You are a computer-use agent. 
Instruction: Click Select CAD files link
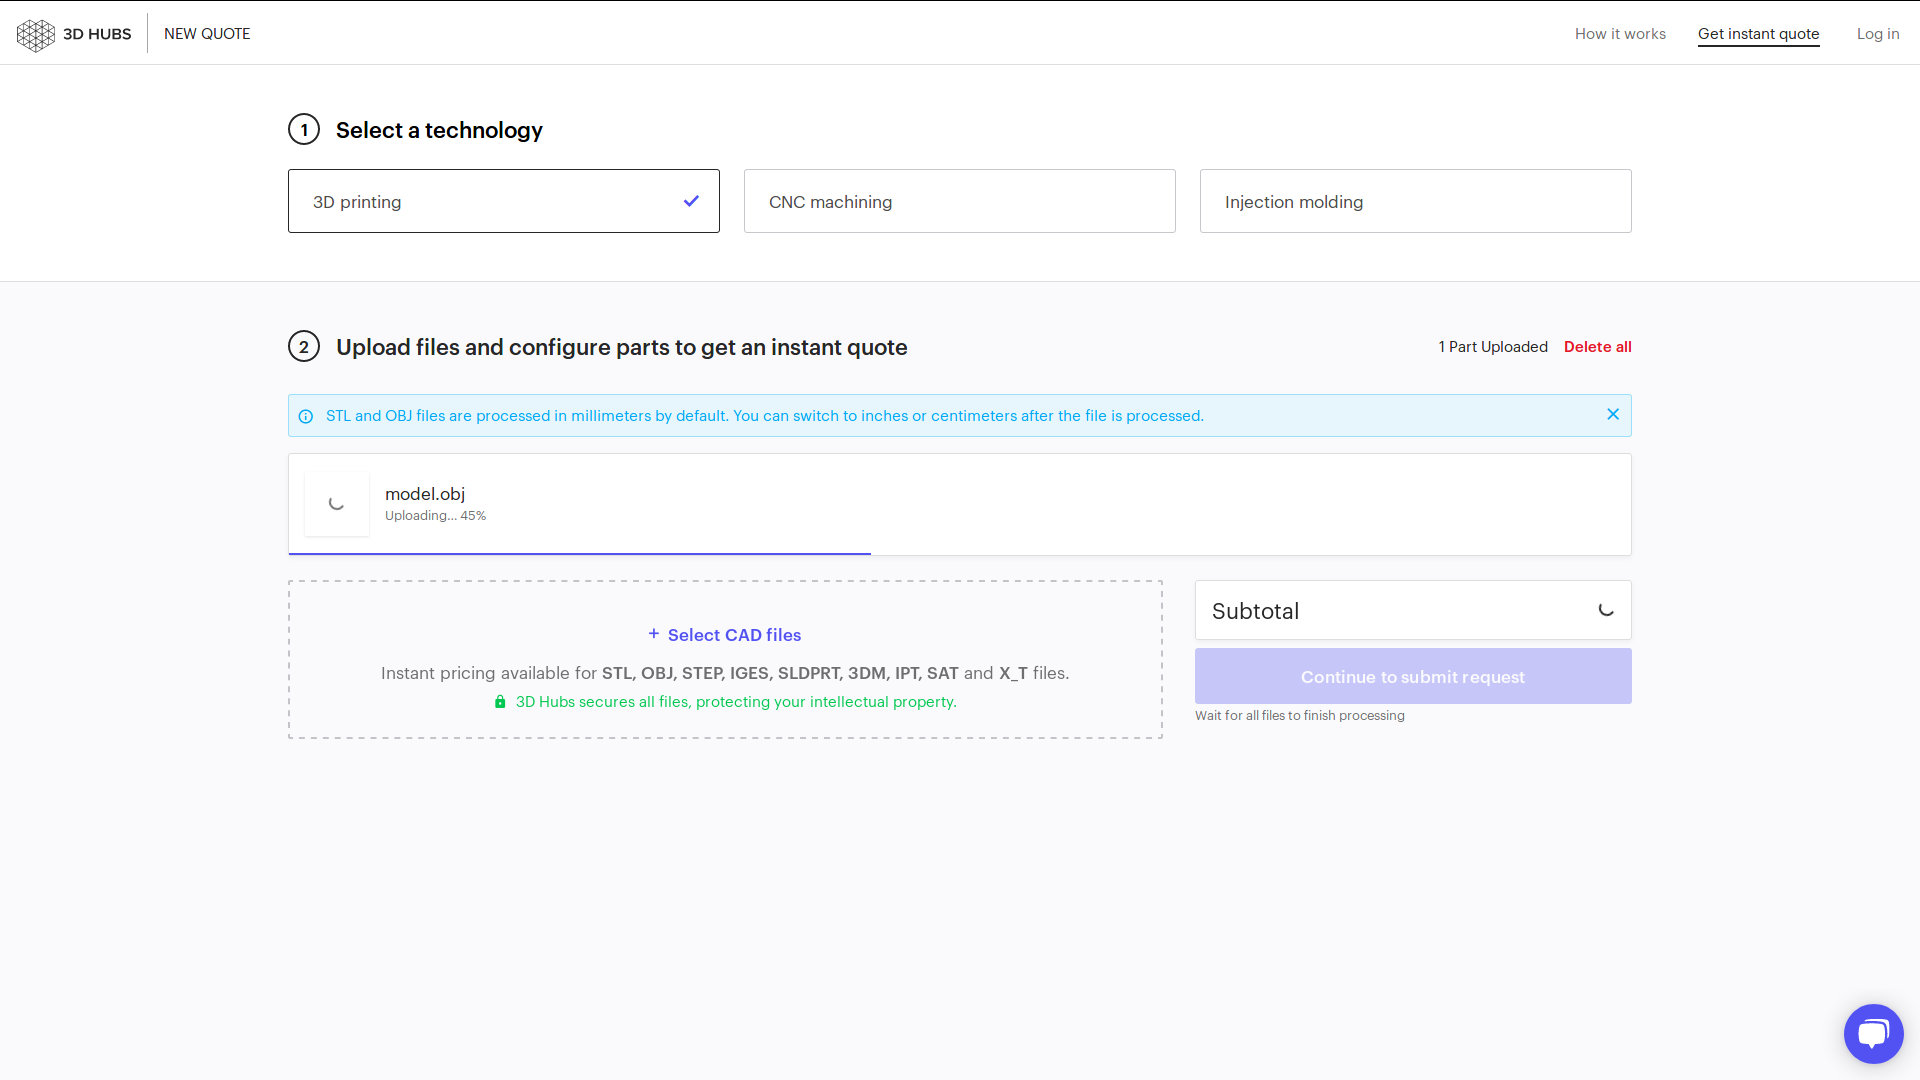734,635
